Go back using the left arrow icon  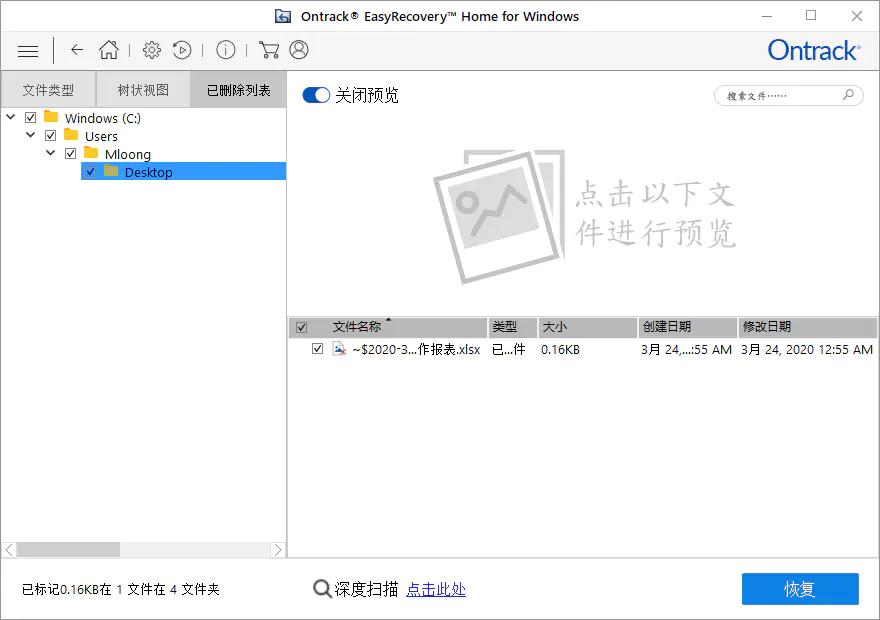point(77,50)
